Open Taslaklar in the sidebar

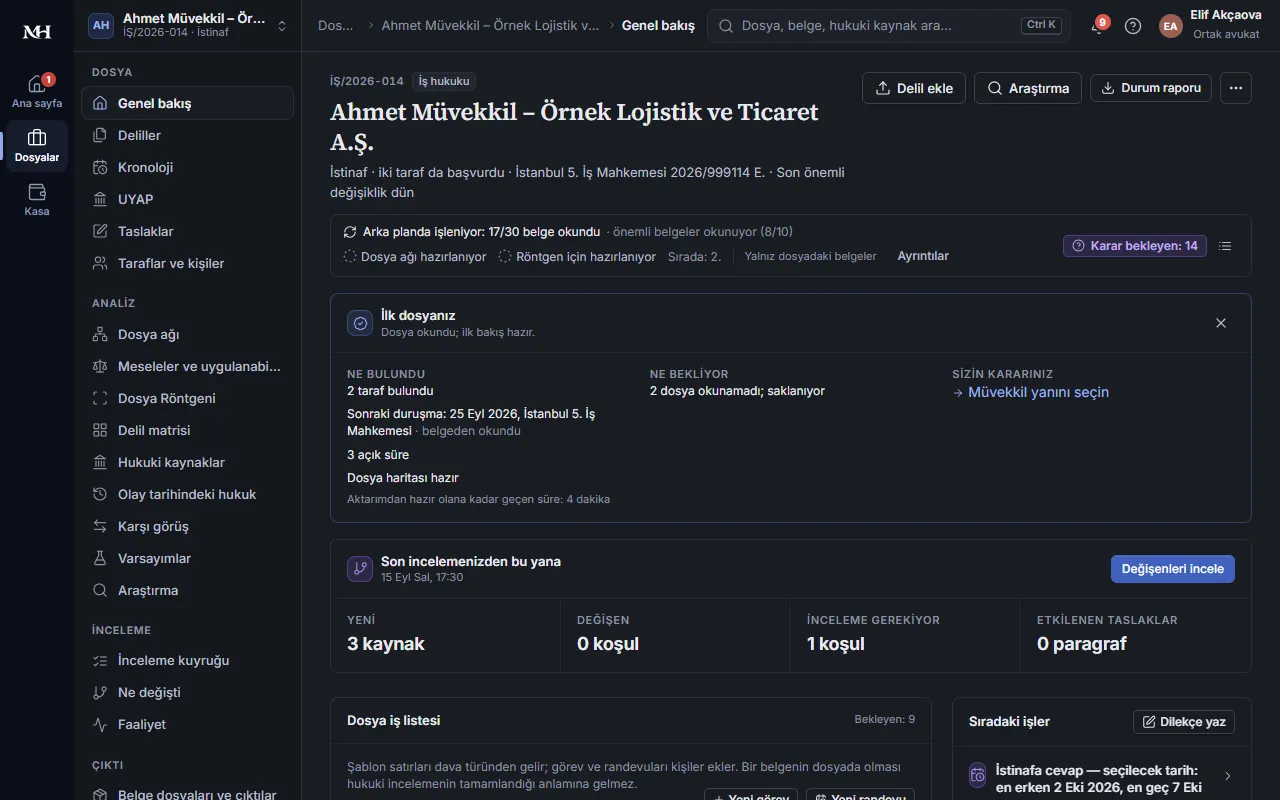click(x=187, y=231)
